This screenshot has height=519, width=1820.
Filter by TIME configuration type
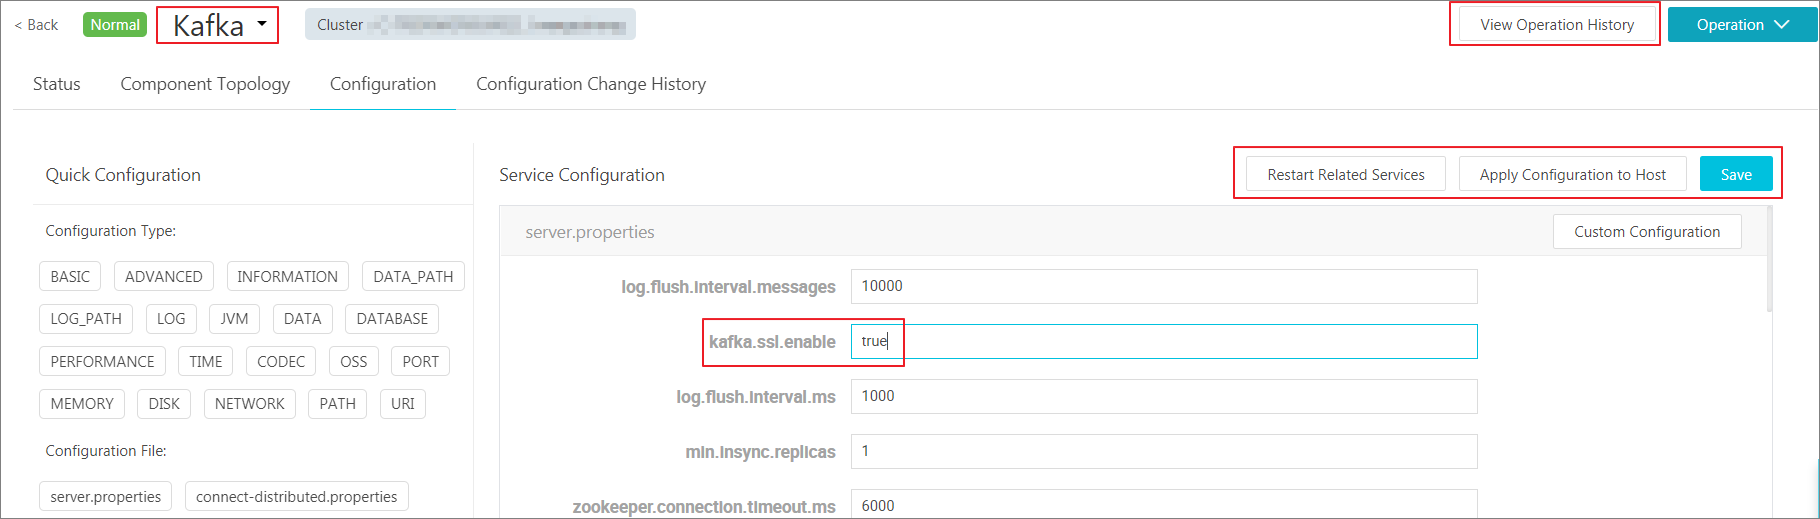tap(206, 362)
